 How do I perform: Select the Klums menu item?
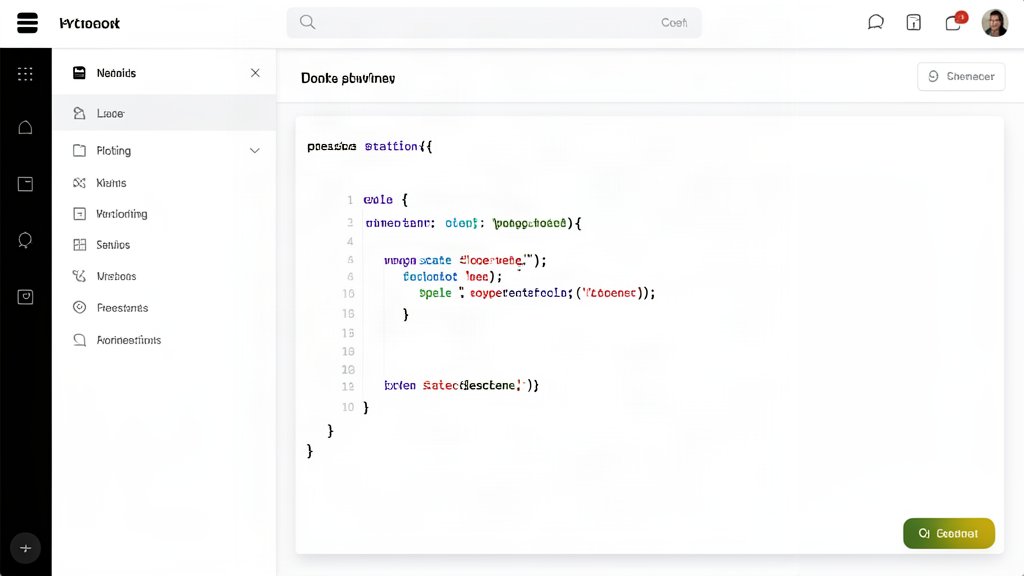pos(164,183)
